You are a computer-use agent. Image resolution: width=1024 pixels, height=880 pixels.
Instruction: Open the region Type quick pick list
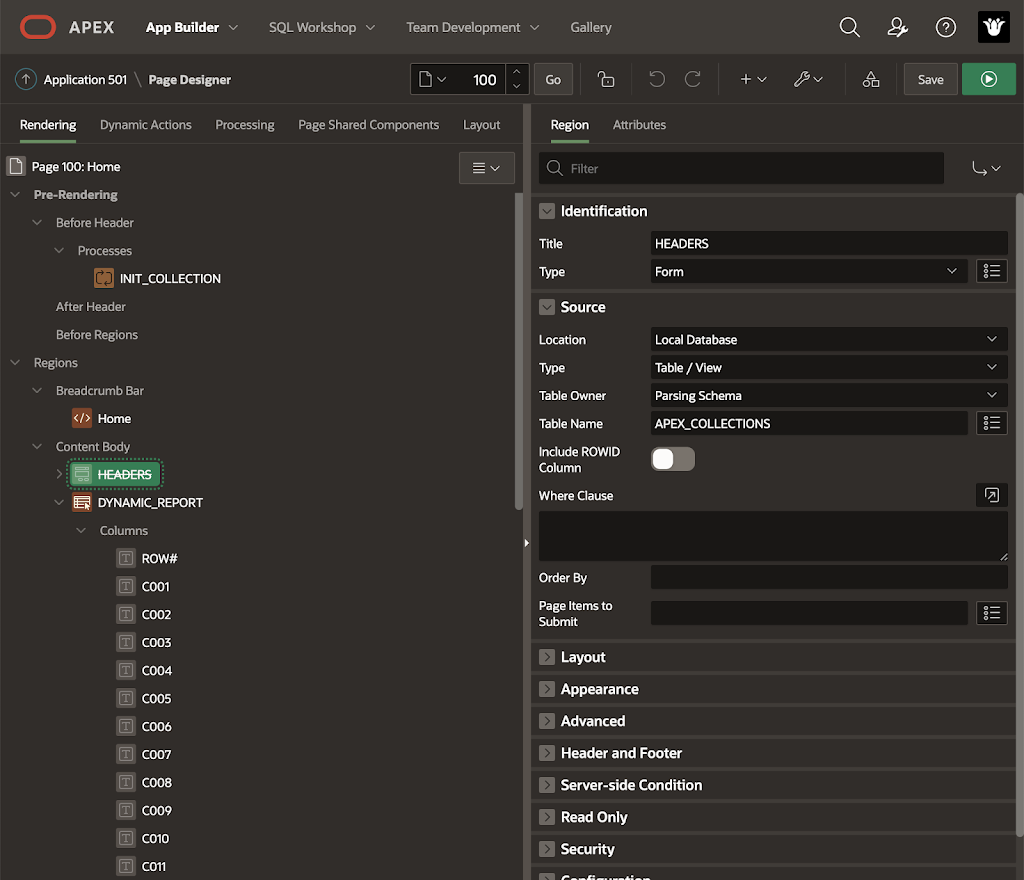(991, 271)
